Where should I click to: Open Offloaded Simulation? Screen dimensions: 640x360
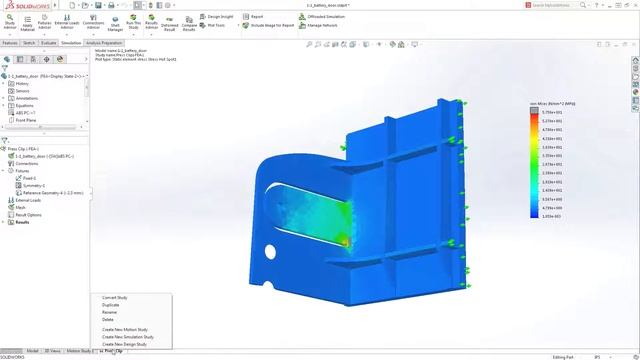pos(322,17)
